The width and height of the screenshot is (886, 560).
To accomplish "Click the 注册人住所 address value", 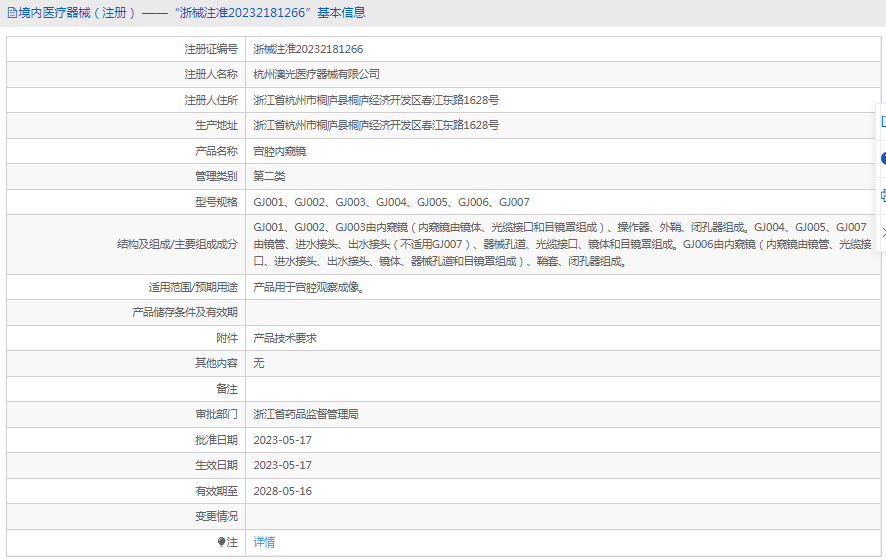I will tap(376, 101).
